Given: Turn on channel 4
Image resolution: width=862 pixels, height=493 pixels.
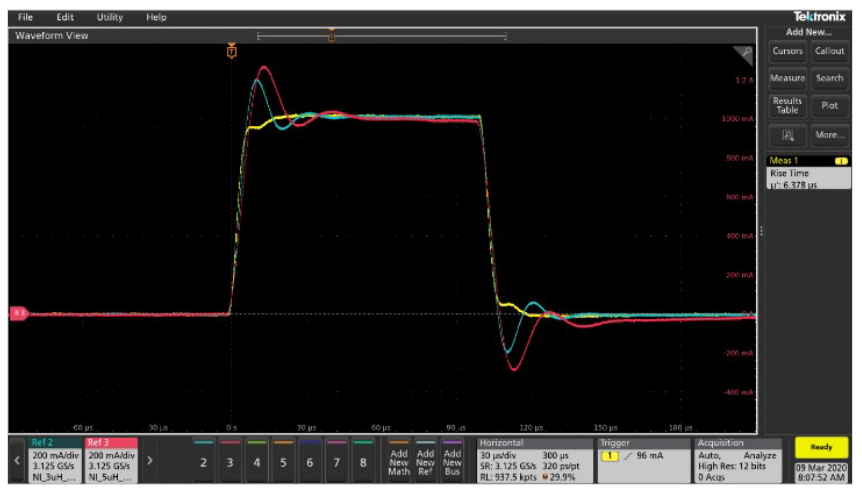Looking at the screenshot, I should click(257, 461).
